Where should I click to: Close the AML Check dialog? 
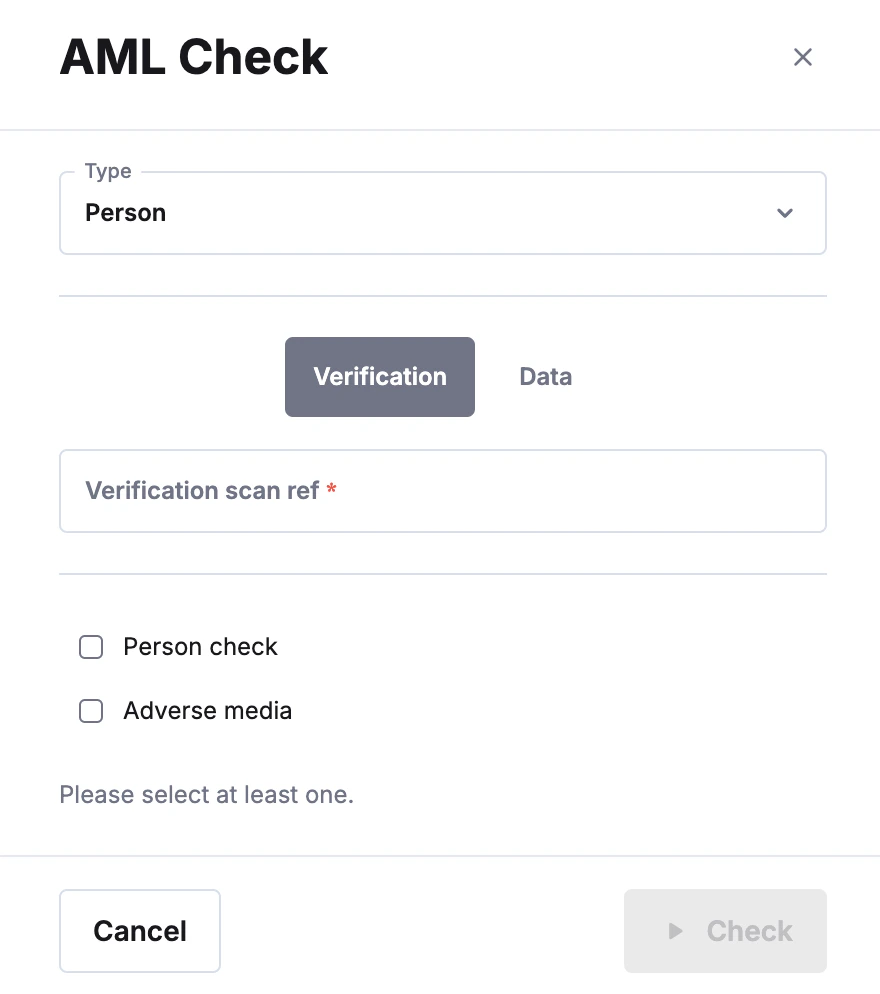(802, 57)
